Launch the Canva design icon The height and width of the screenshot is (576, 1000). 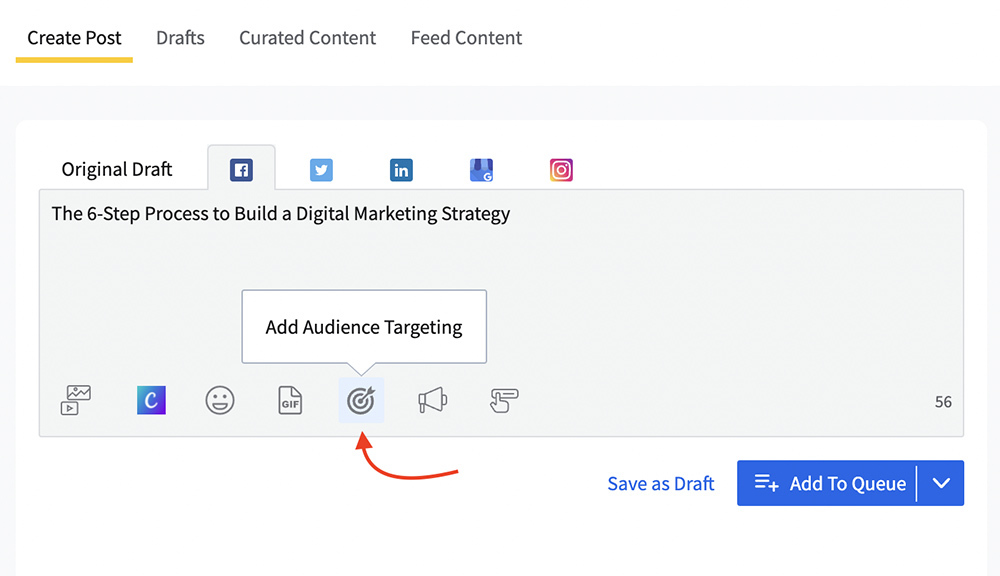pyautogui.click(x=151, y=401)
